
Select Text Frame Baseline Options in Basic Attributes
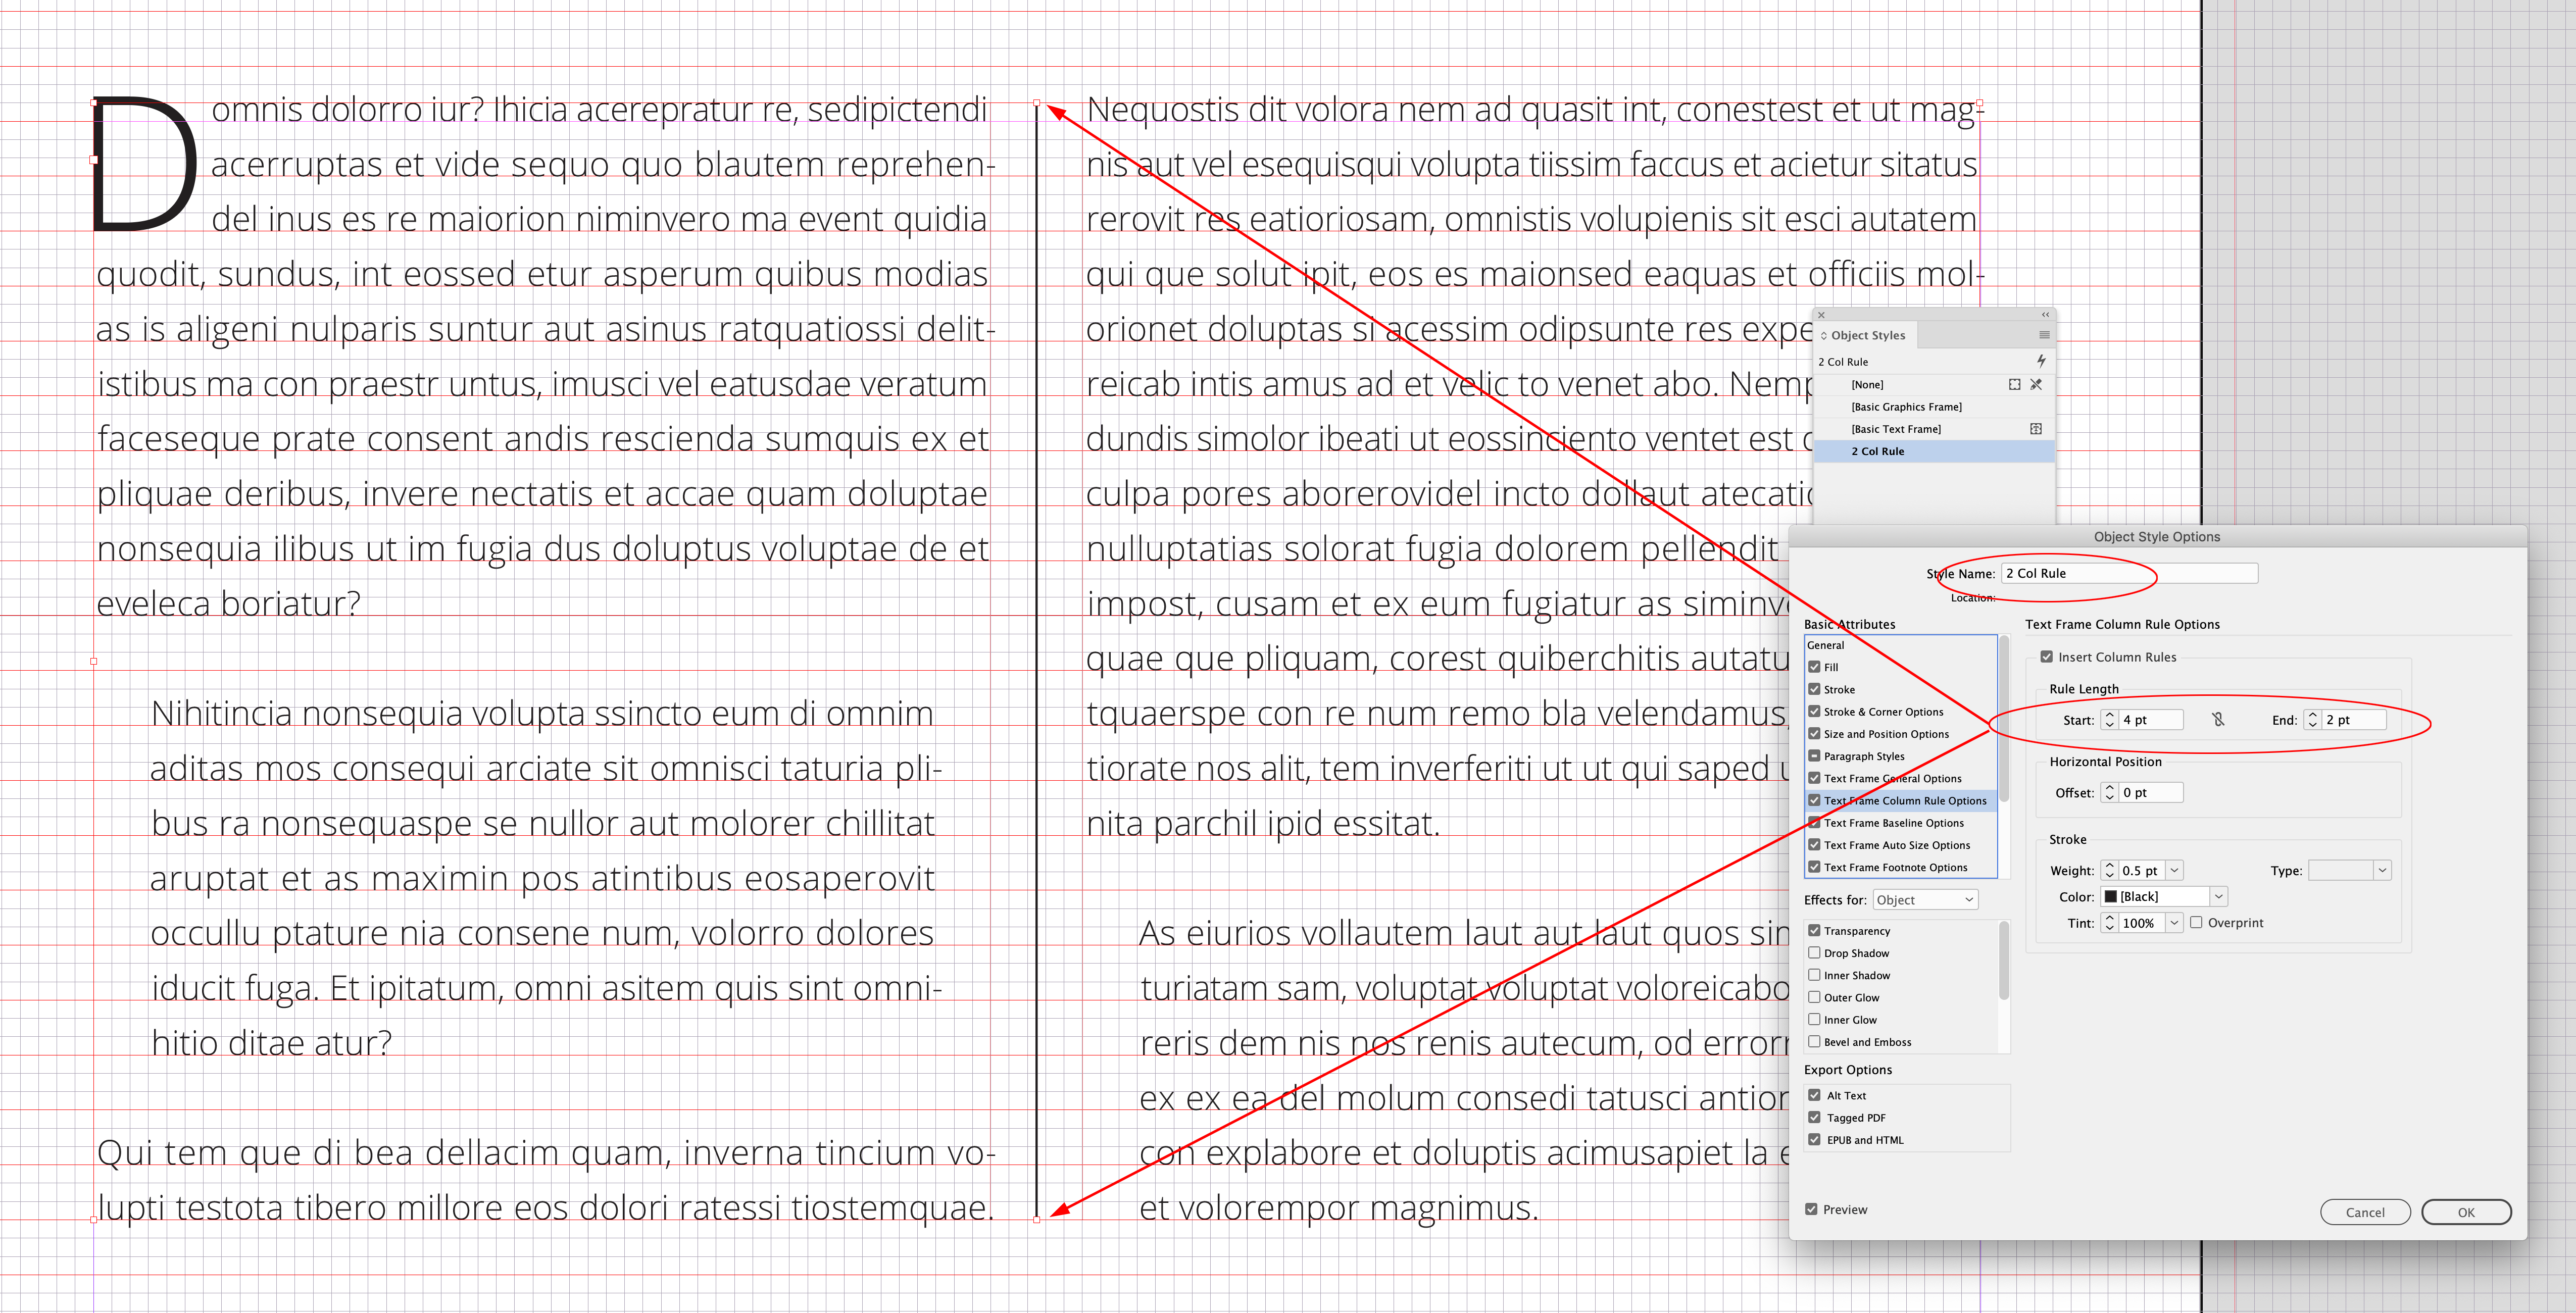1892,822
